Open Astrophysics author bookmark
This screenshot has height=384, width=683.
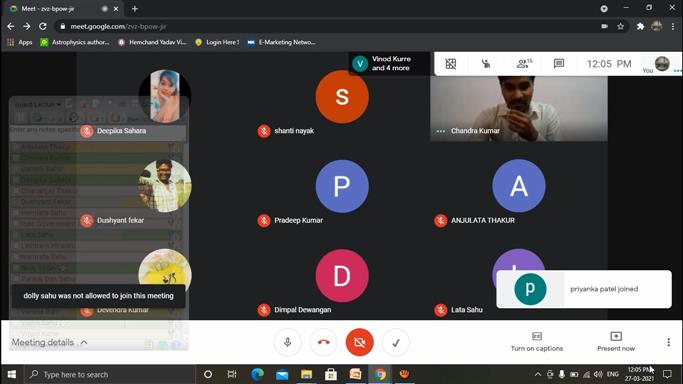[74, 42]
